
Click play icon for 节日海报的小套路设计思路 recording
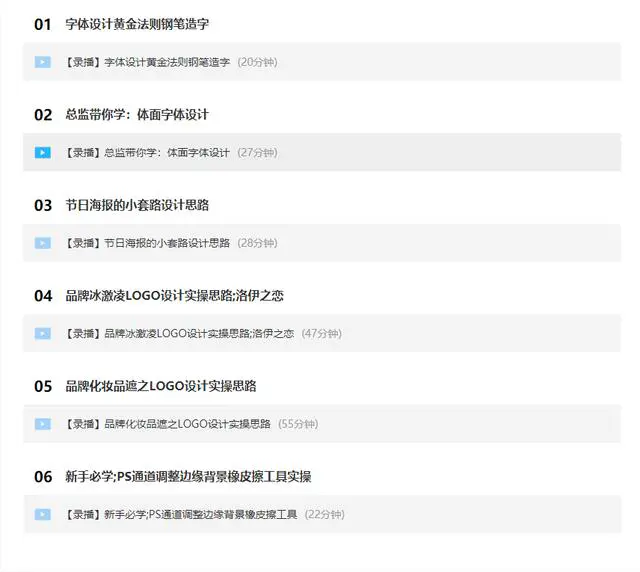43,243
